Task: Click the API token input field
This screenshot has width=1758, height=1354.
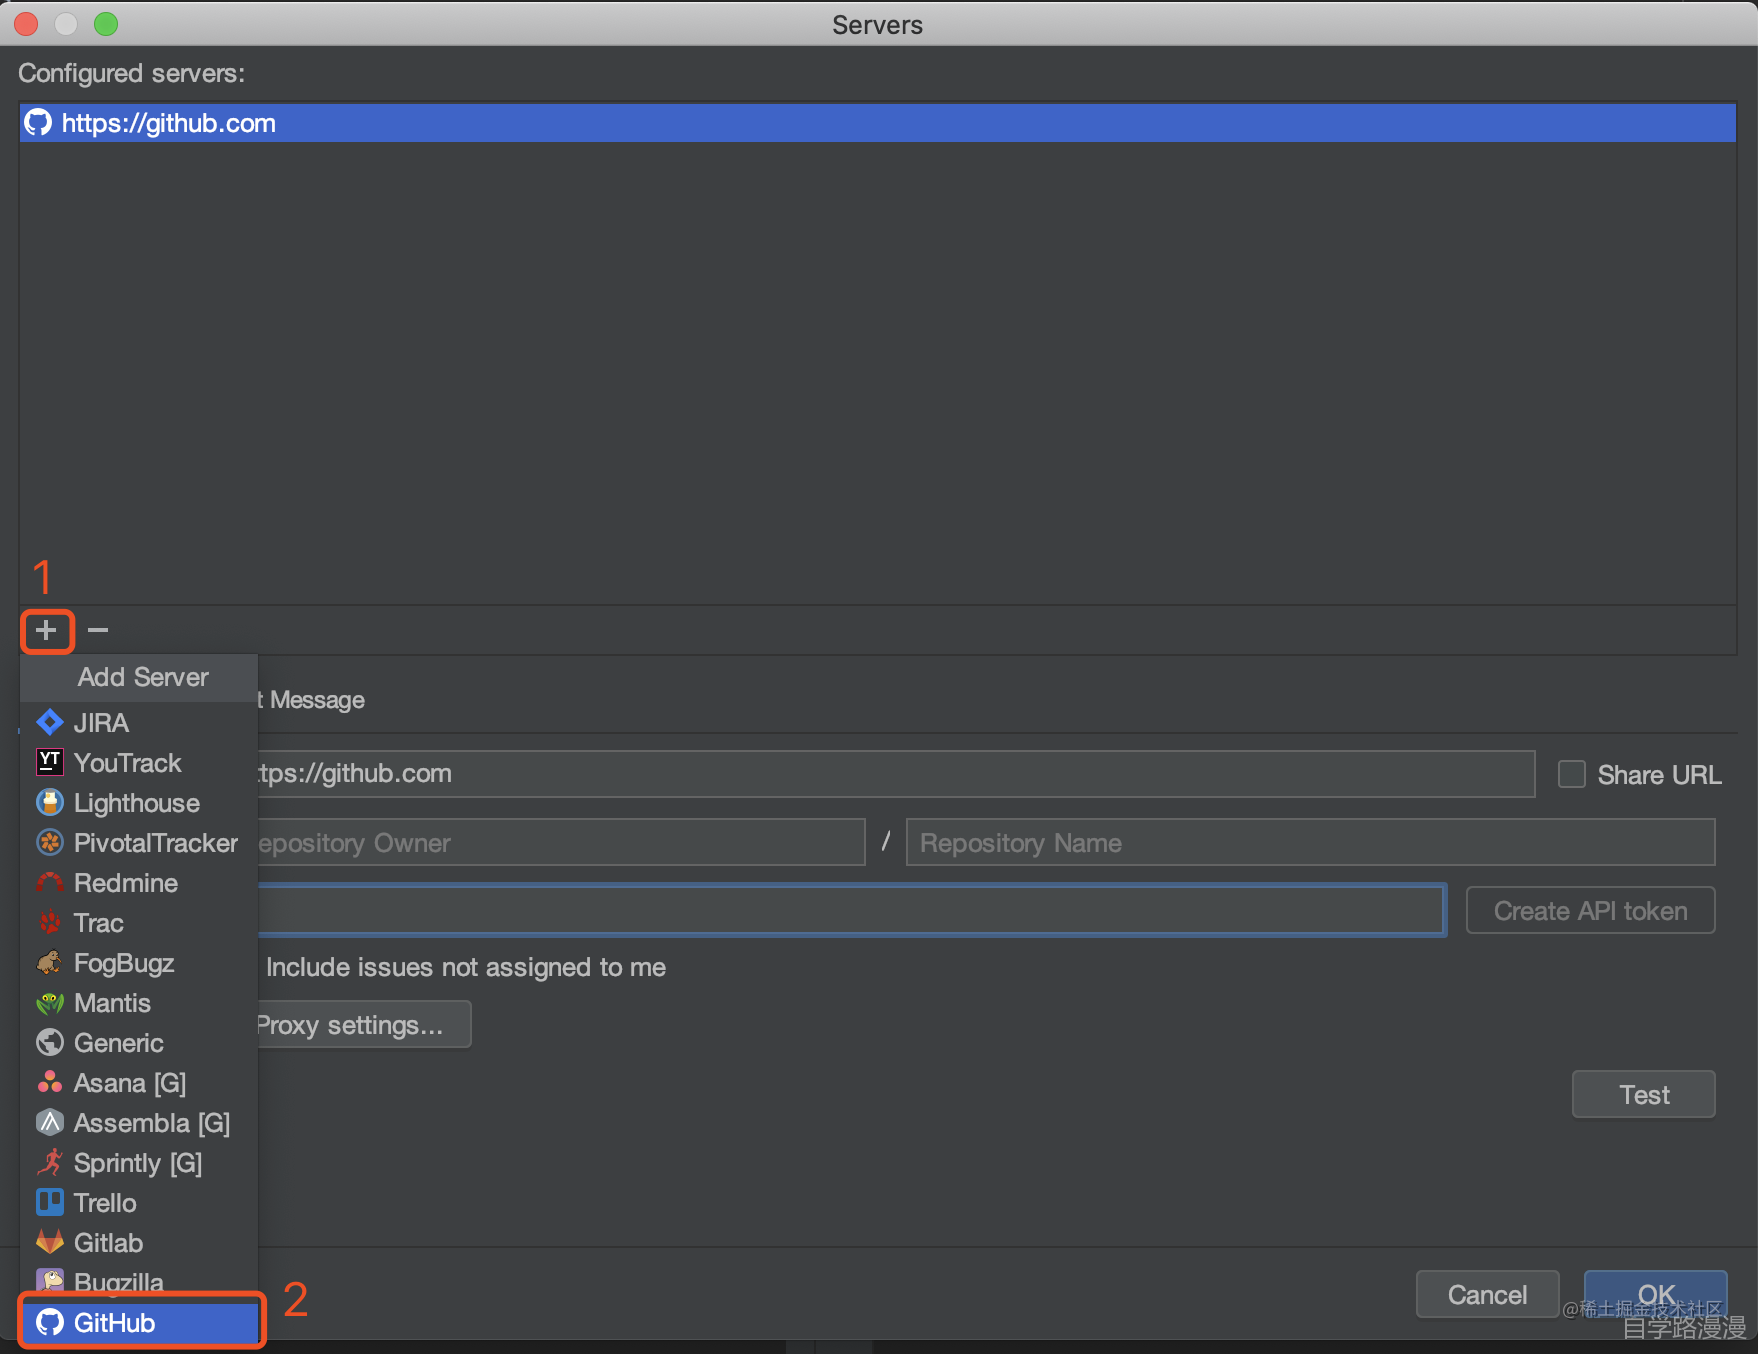Action: [851, 910]
